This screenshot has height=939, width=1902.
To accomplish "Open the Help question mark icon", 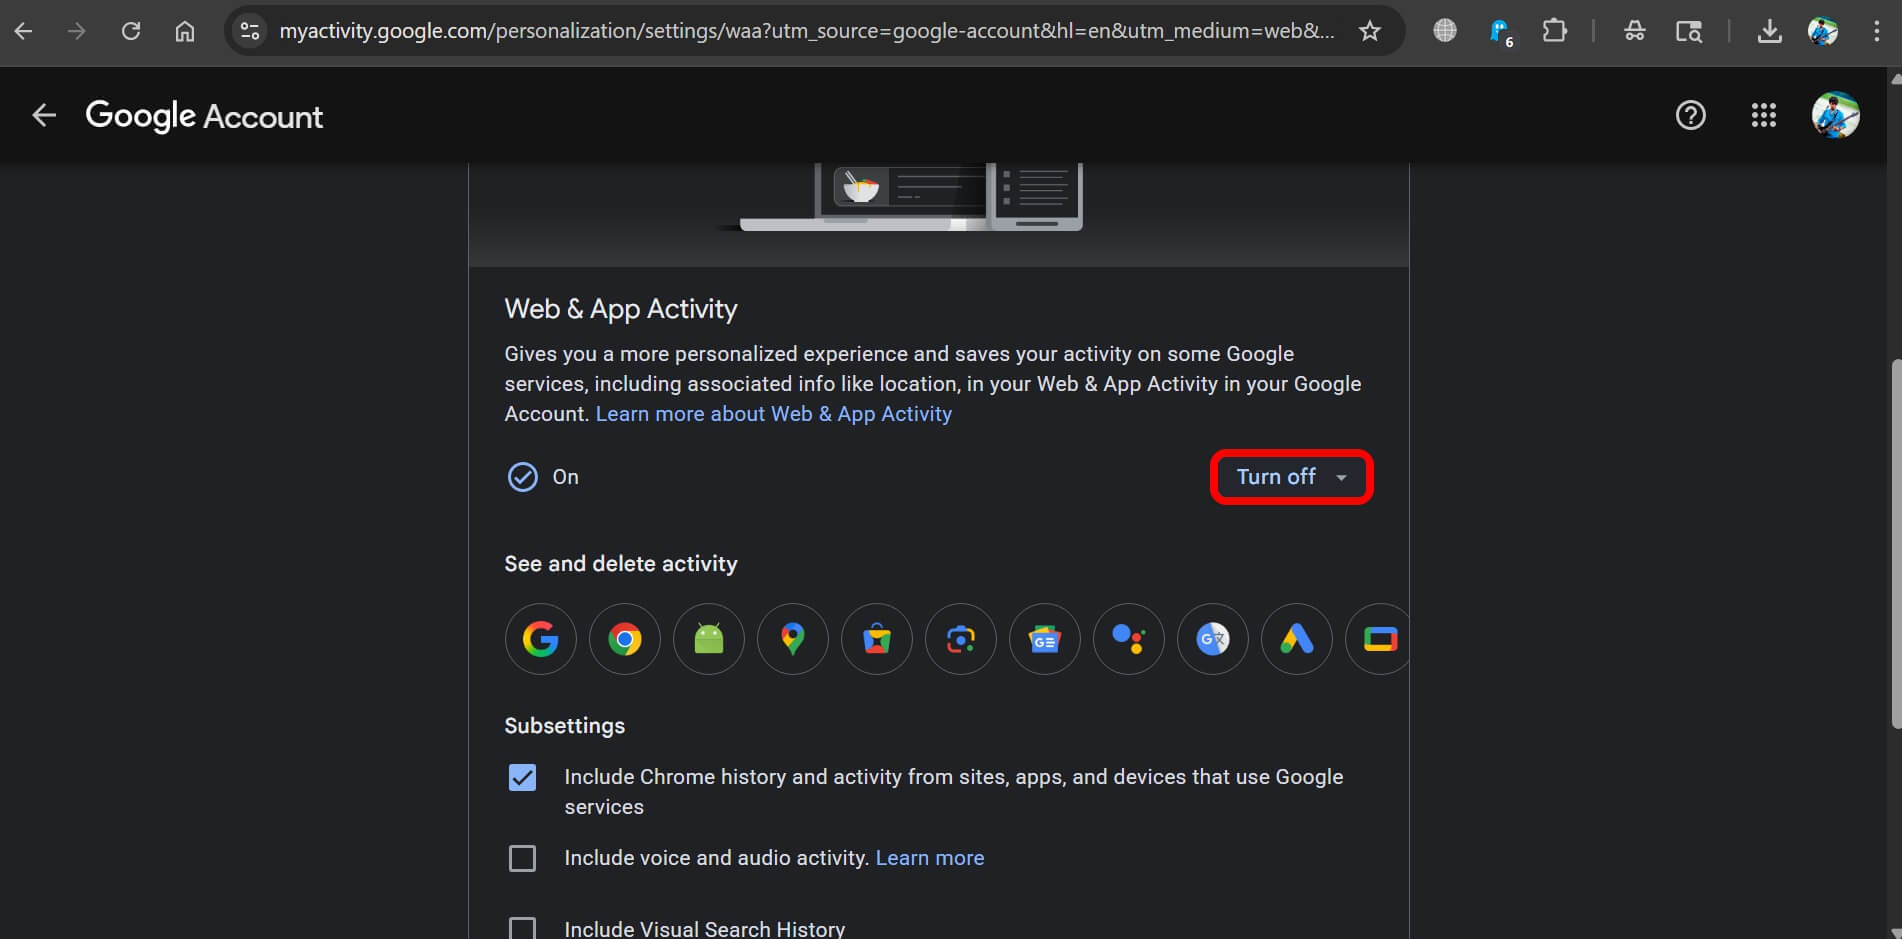I will [x=1690, y=115].
